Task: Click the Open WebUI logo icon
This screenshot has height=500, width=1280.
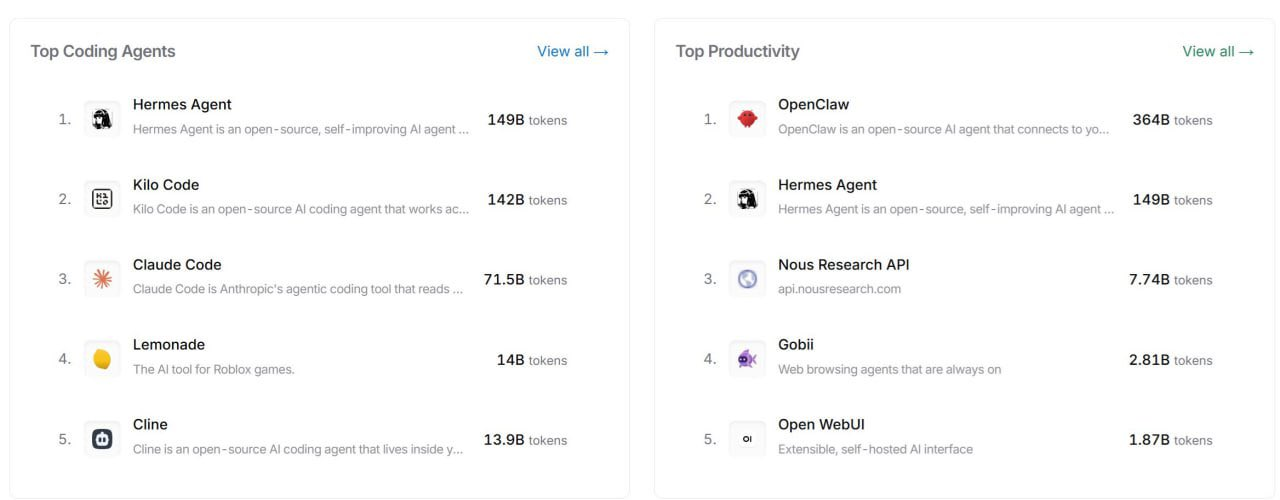Action: [x=747, y=439]
